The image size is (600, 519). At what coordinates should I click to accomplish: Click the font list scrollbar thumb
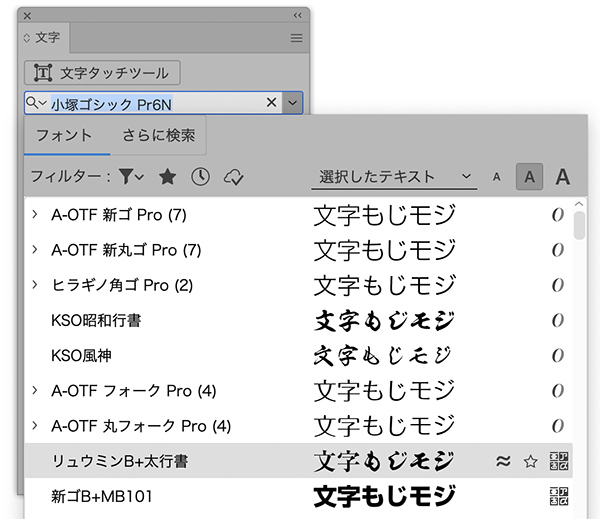pos(579,225)
